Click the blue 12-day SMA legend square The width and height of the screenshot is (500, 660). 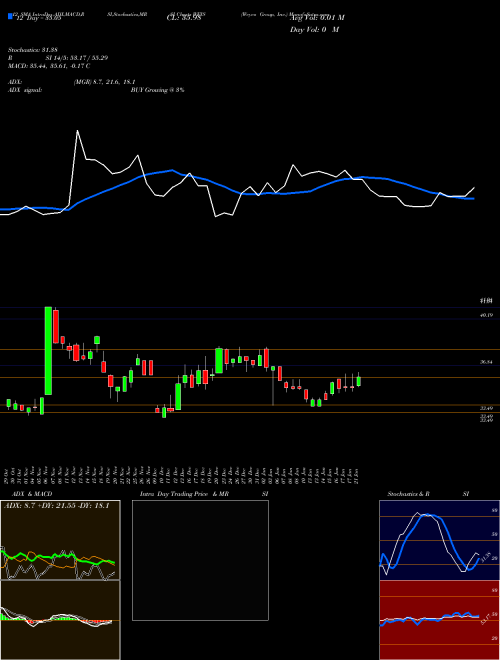[x=10, y=16]
